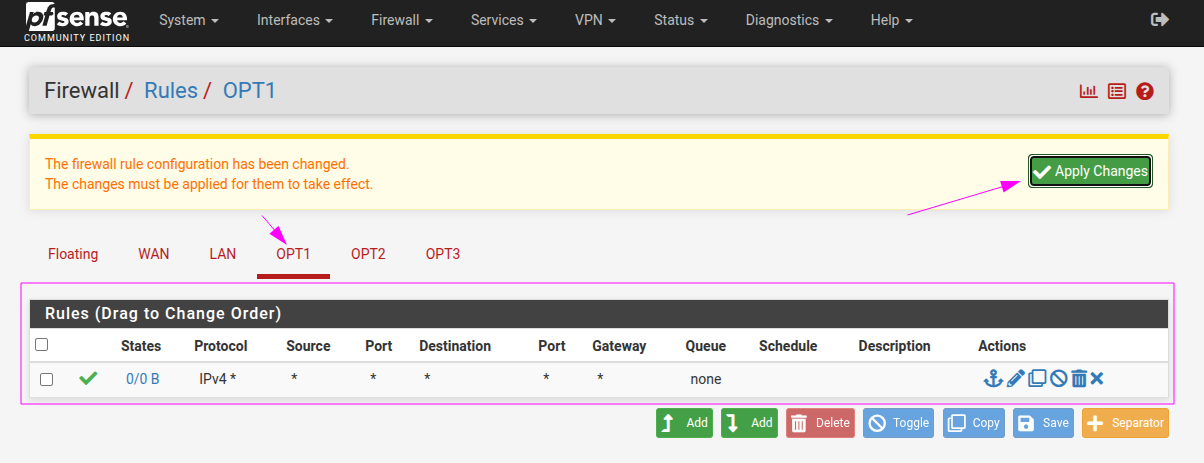Open the red help question icon
Image resolution: width=1204 pixels, height=463 pixels.
point(1145,91)
